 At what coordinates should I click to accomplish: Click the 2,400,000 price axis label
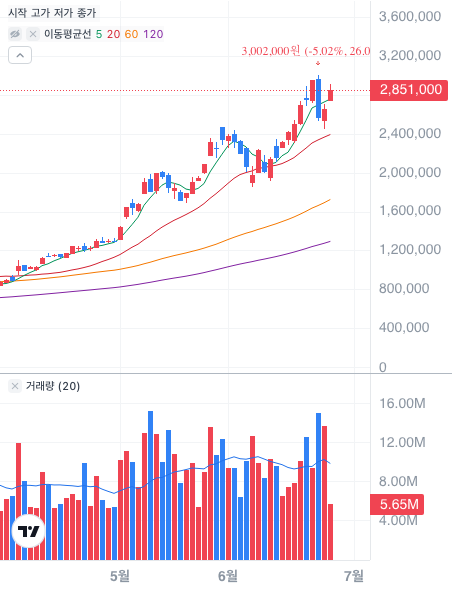410,134
